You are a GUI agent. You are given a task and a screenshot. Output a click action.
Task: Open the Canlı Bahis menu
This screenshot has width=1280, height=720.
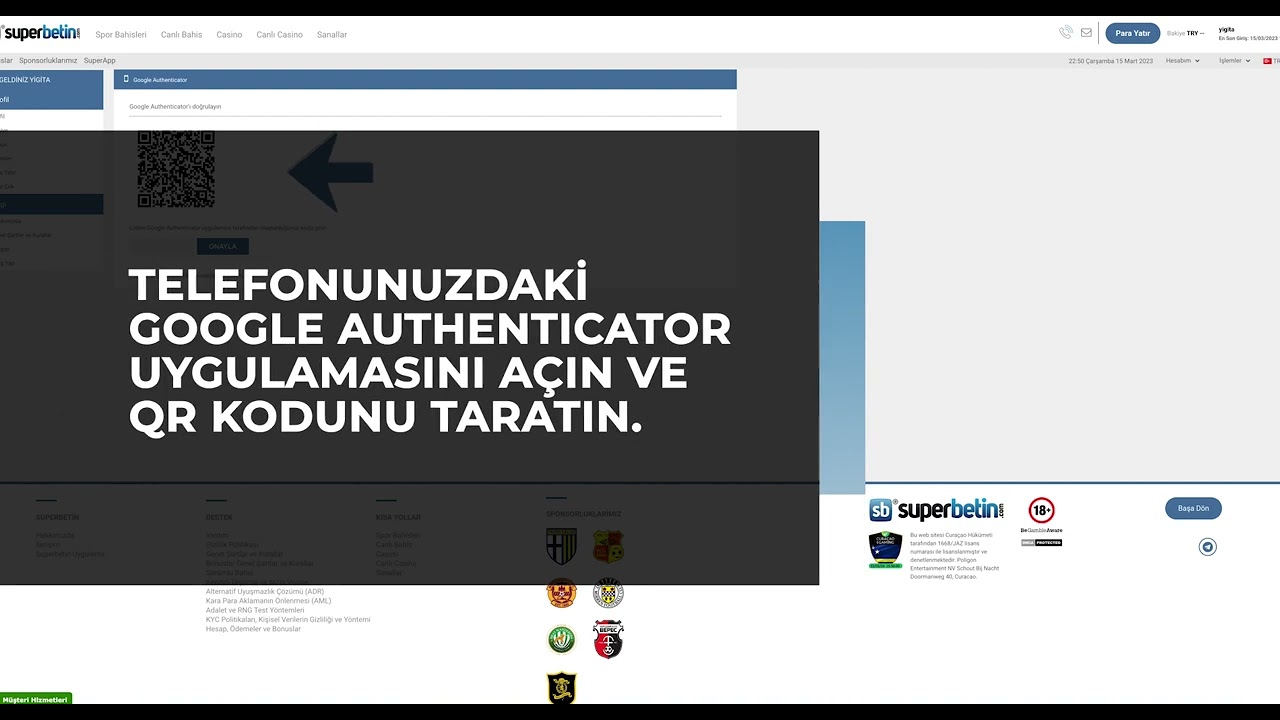tap(181, 35)
